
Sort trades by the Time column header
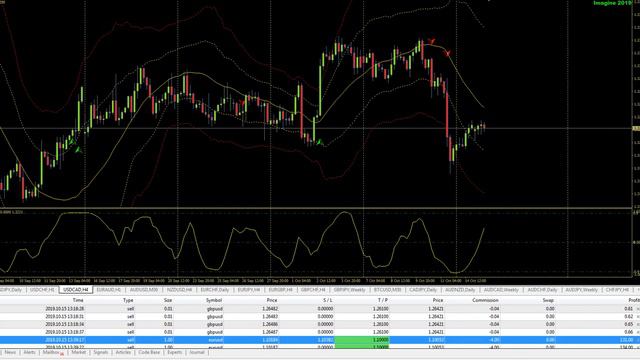[78, 300]
